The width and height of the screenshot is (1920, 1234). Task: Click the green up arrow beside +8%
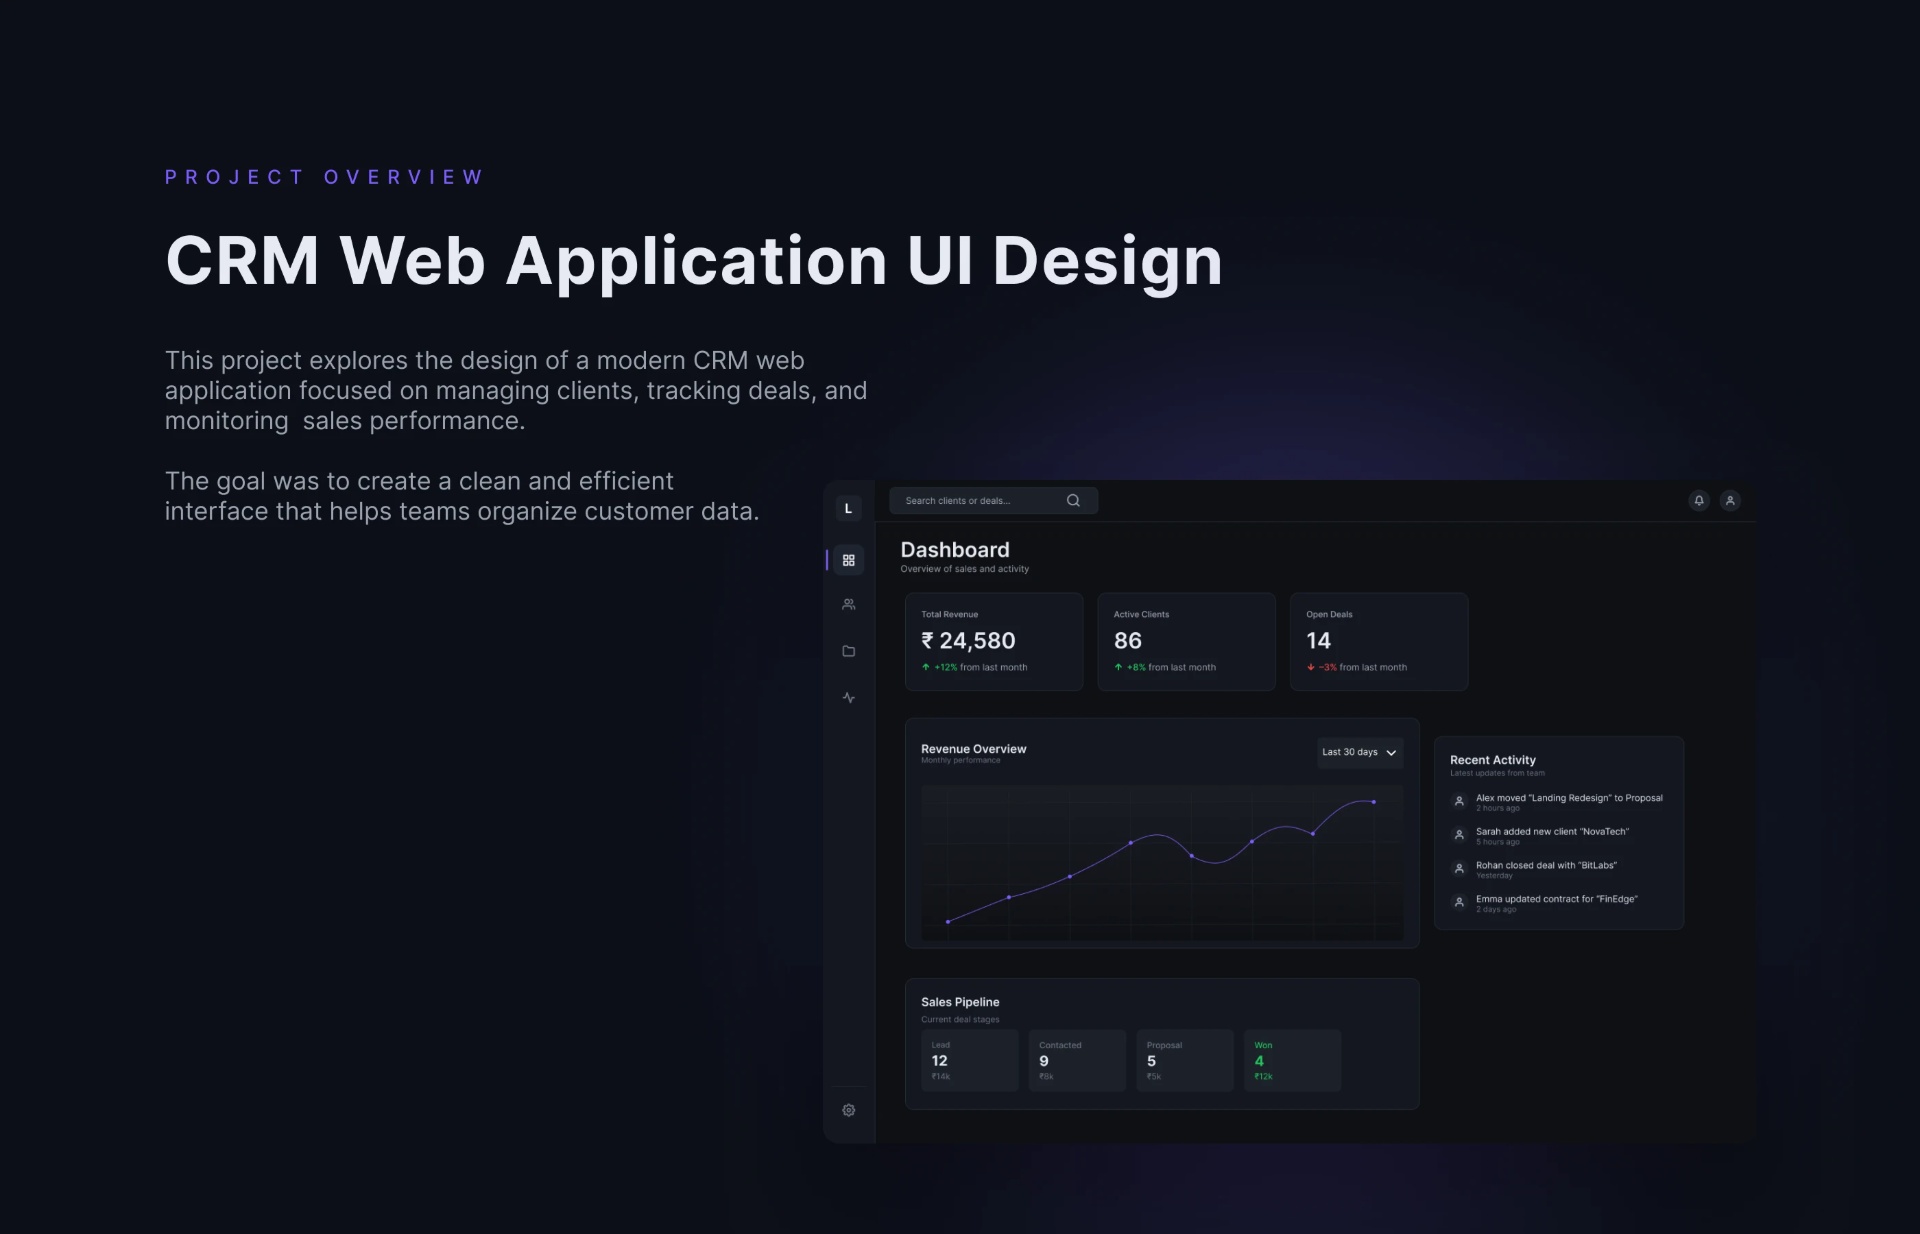[1118, 667]
